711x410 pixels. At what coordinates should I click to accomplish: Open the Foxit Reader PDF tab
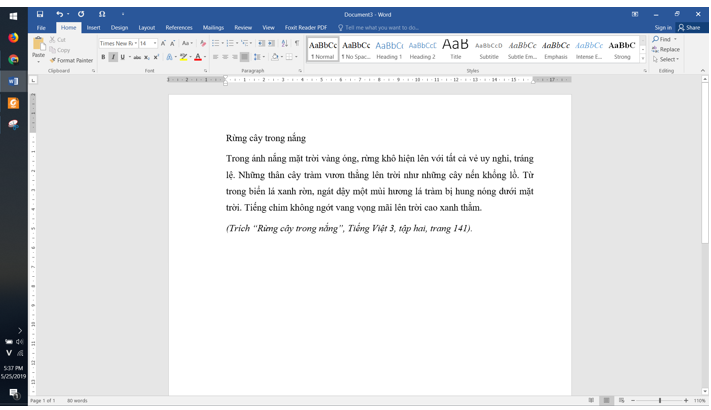tap(306, 28)
